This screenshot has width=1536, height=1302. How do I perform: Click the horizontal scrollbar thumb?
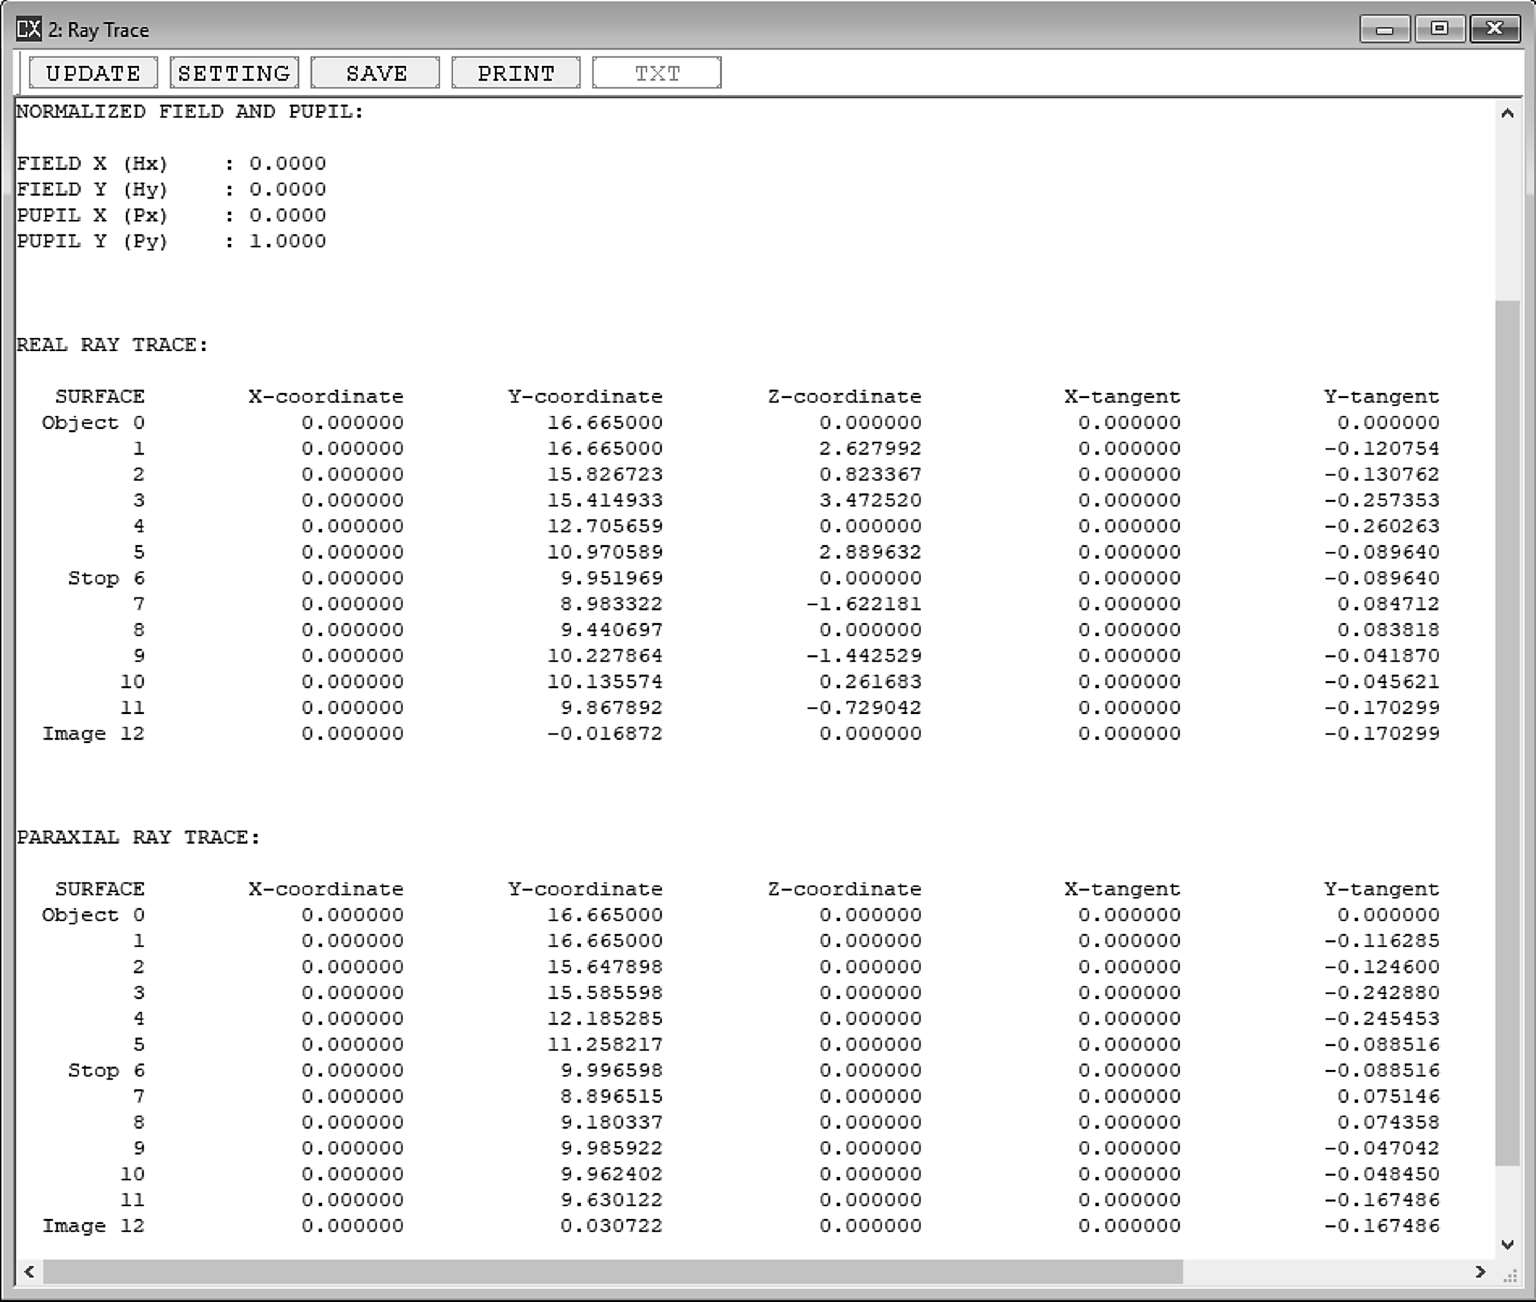[612, 1272]
